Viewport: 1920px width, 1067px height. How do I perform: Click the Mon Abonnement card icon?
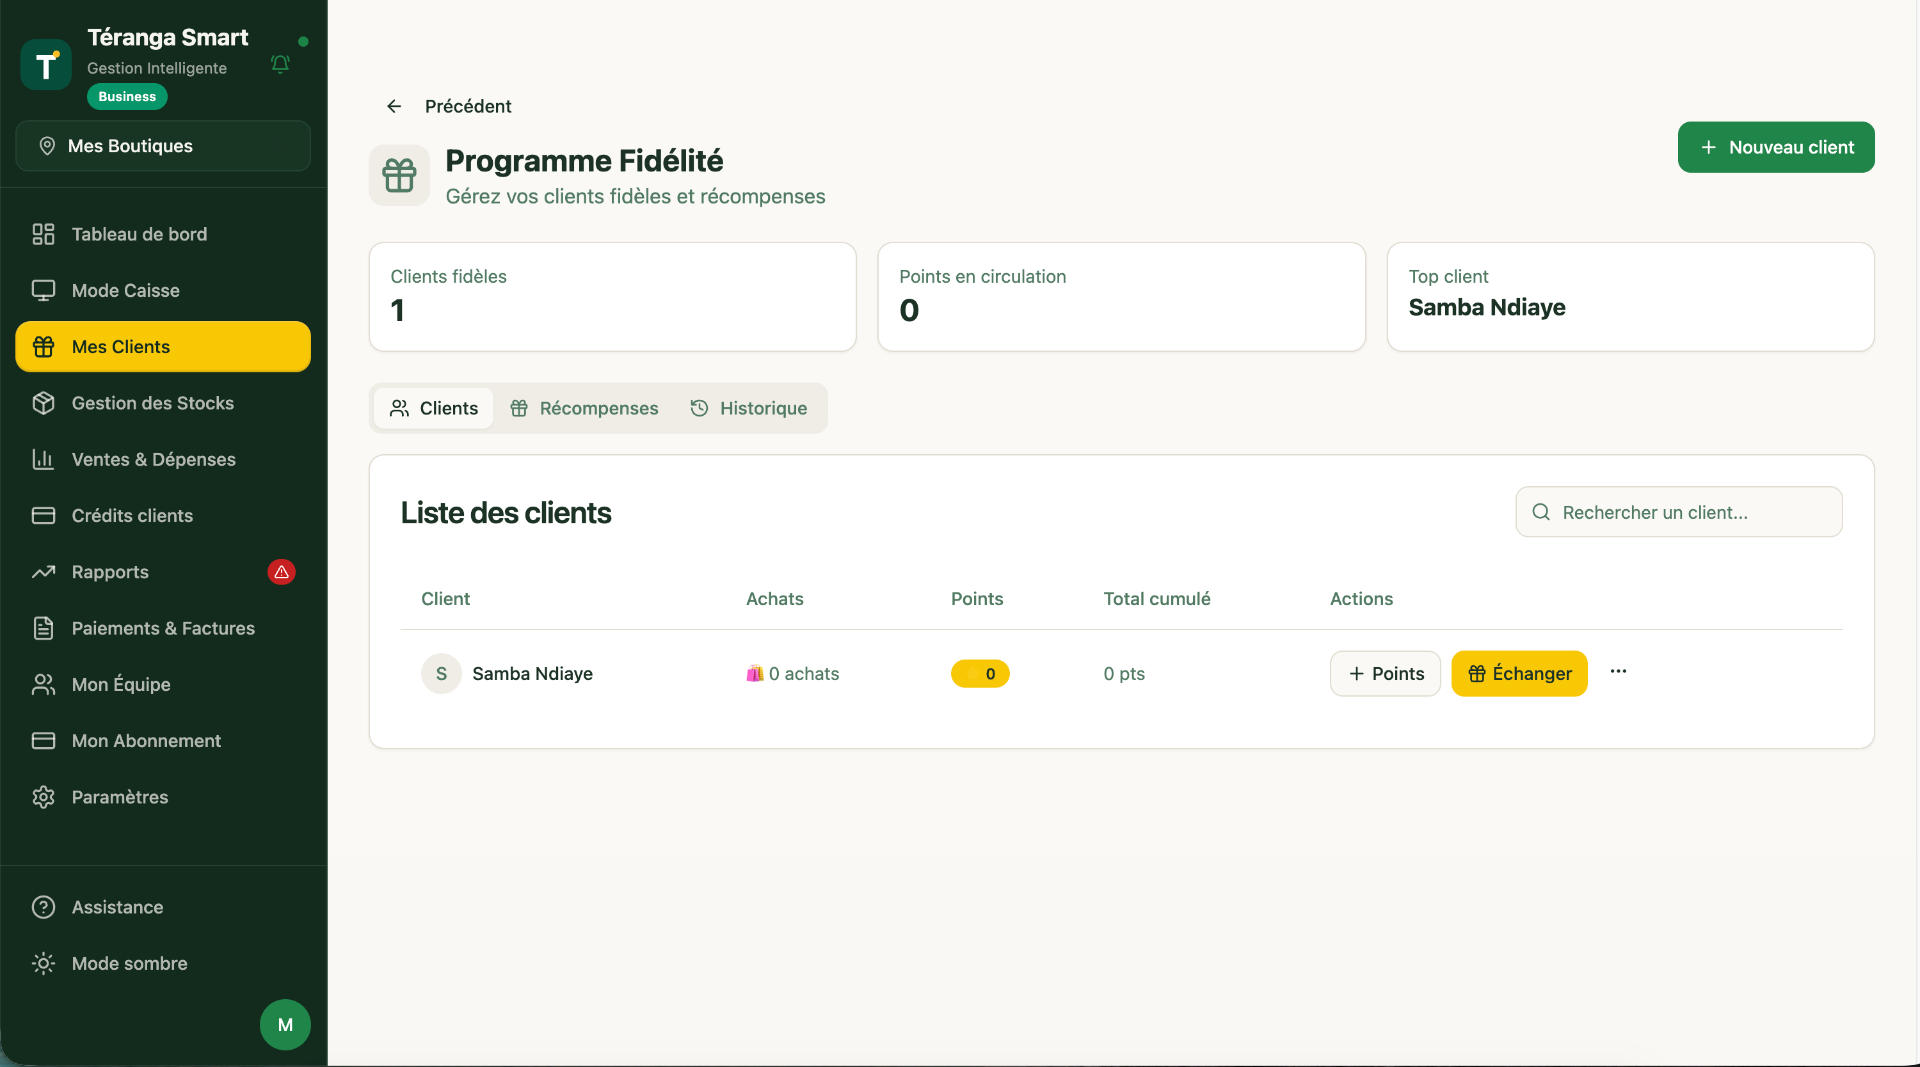point(43,741)
